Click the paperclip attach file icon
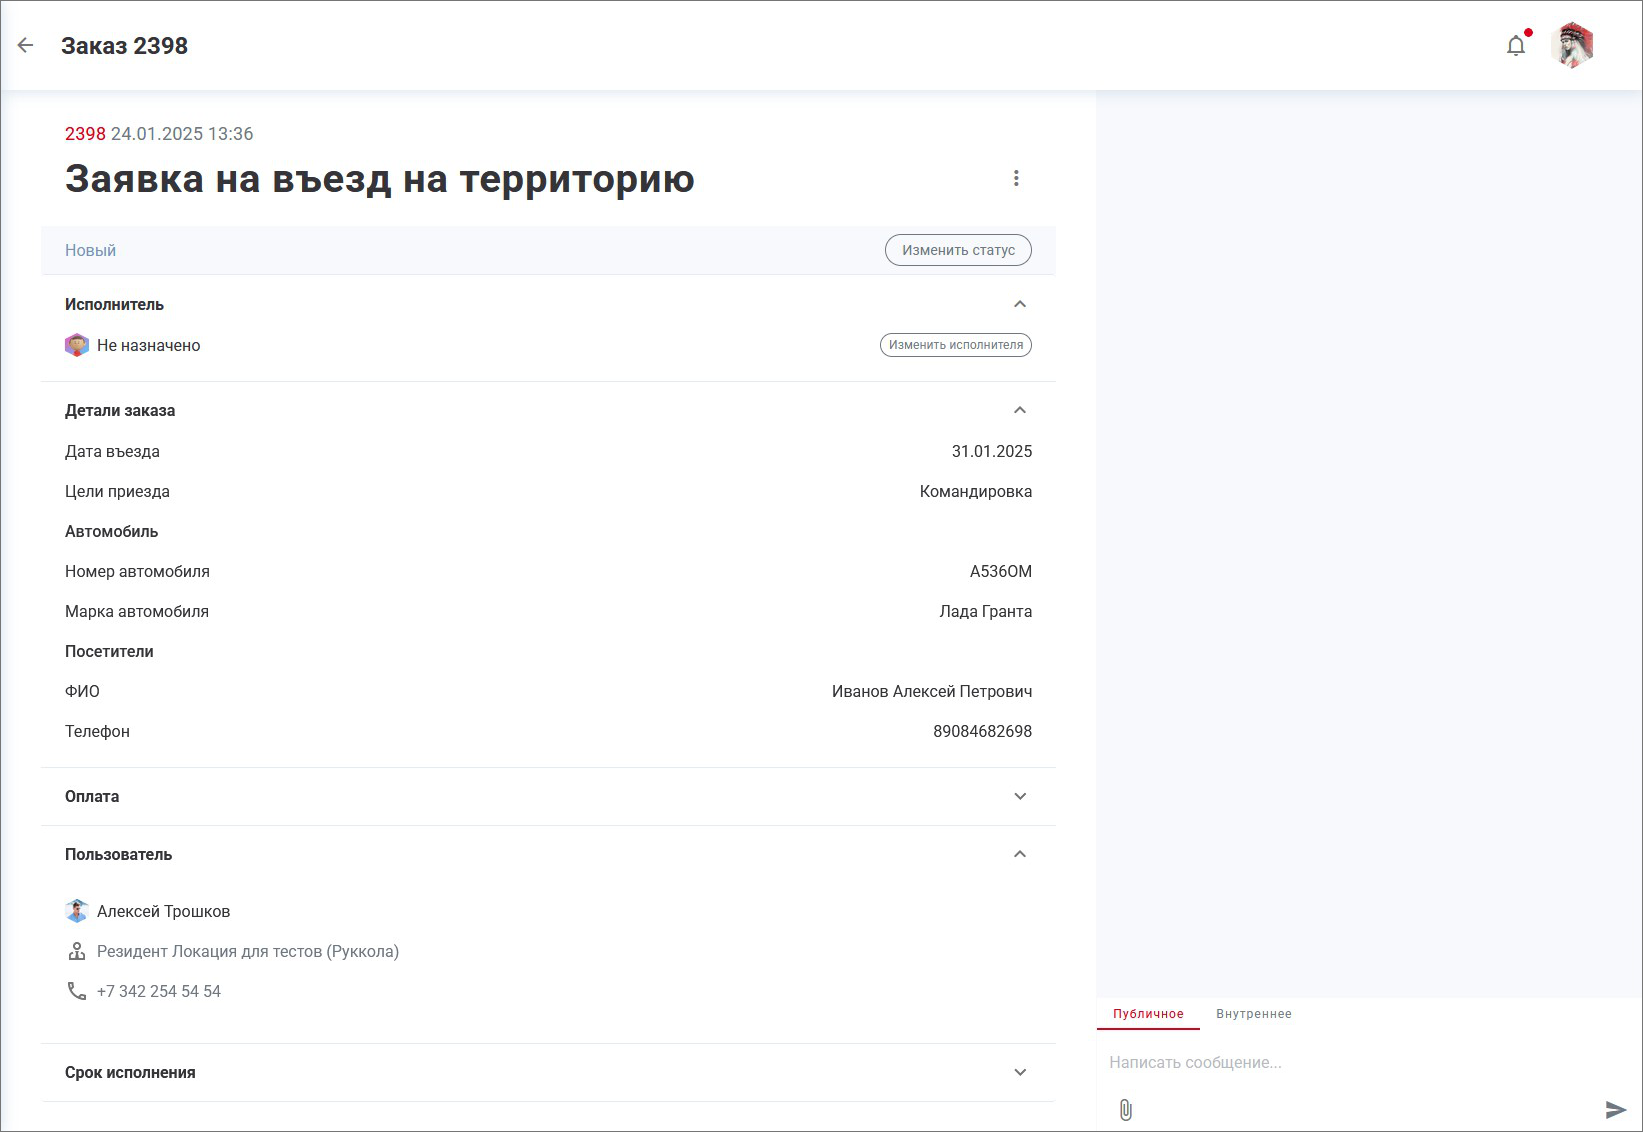This screenshot has height=1132, width=1643. (1126, 1110)
